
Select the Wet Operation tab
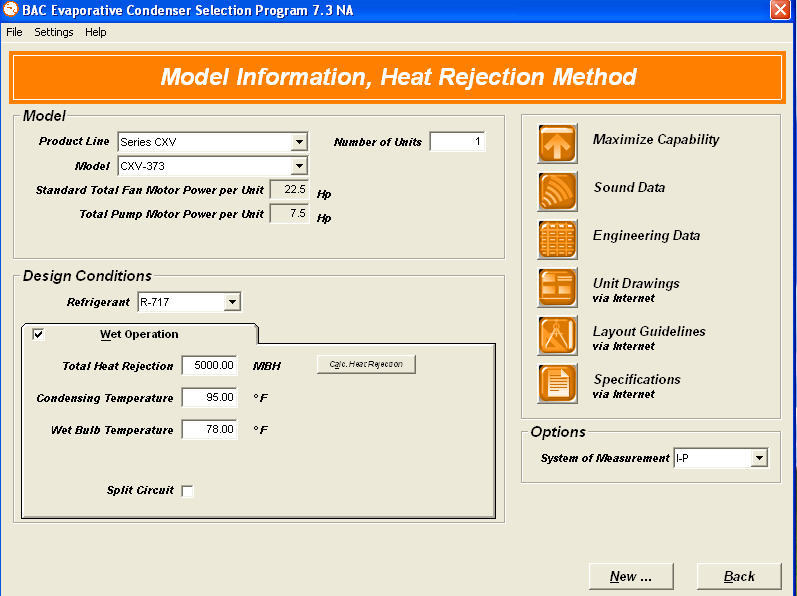[x=139, y=334]
